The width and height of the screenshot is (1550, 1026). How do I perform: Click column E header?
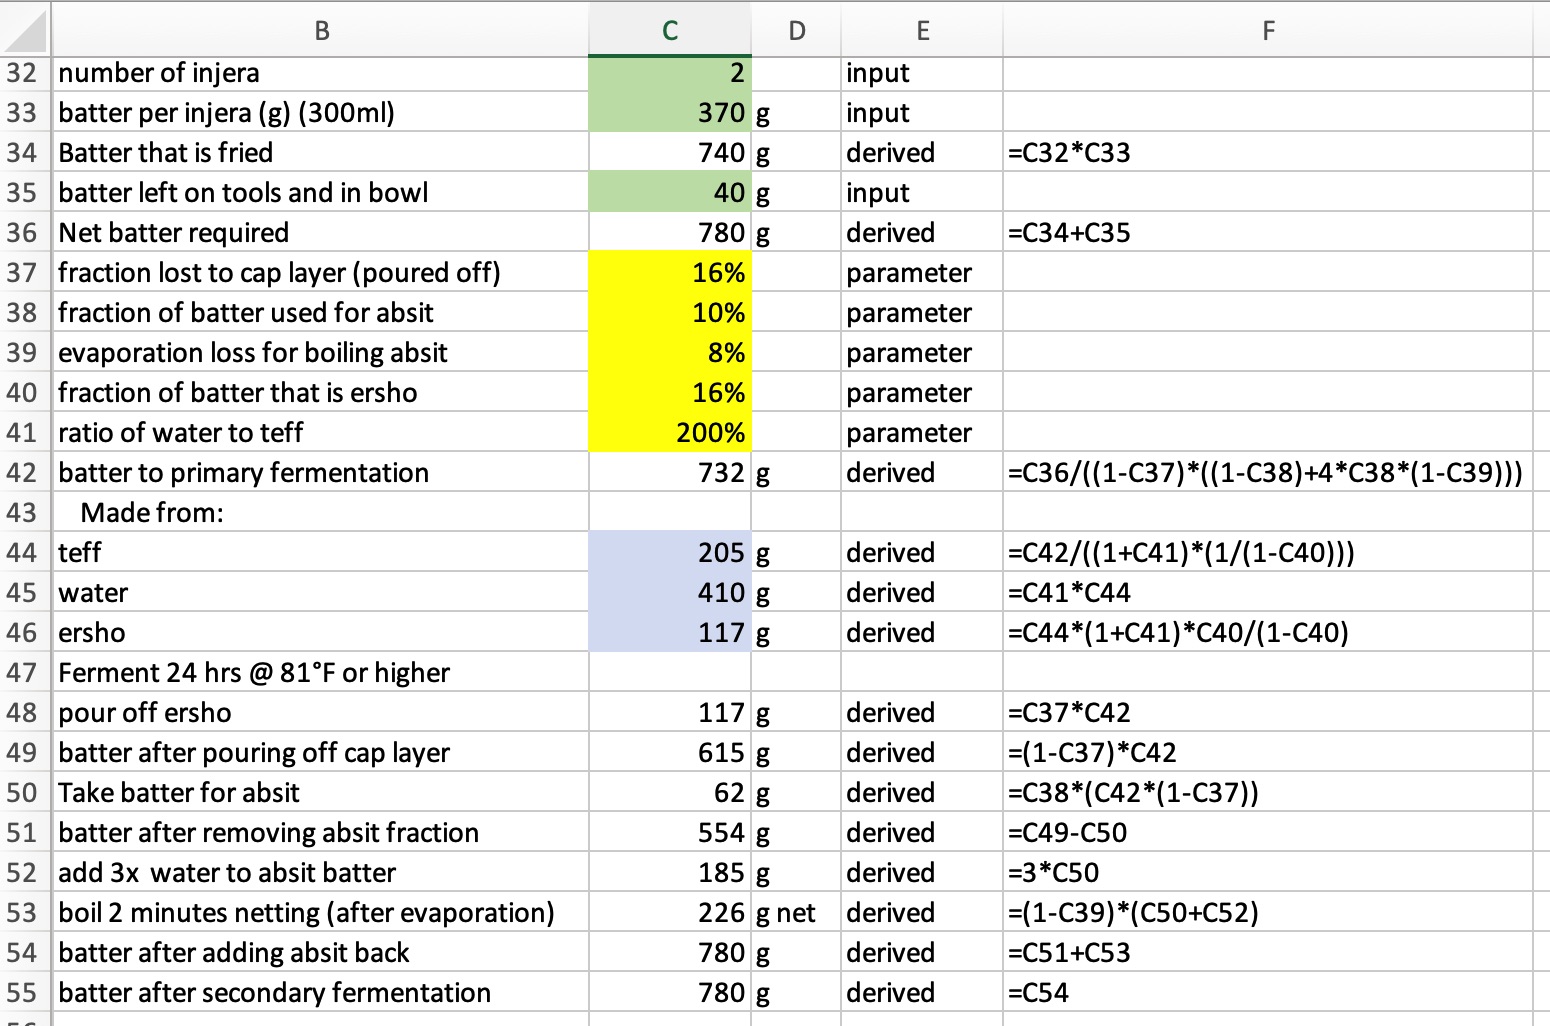tap(922, 31)
